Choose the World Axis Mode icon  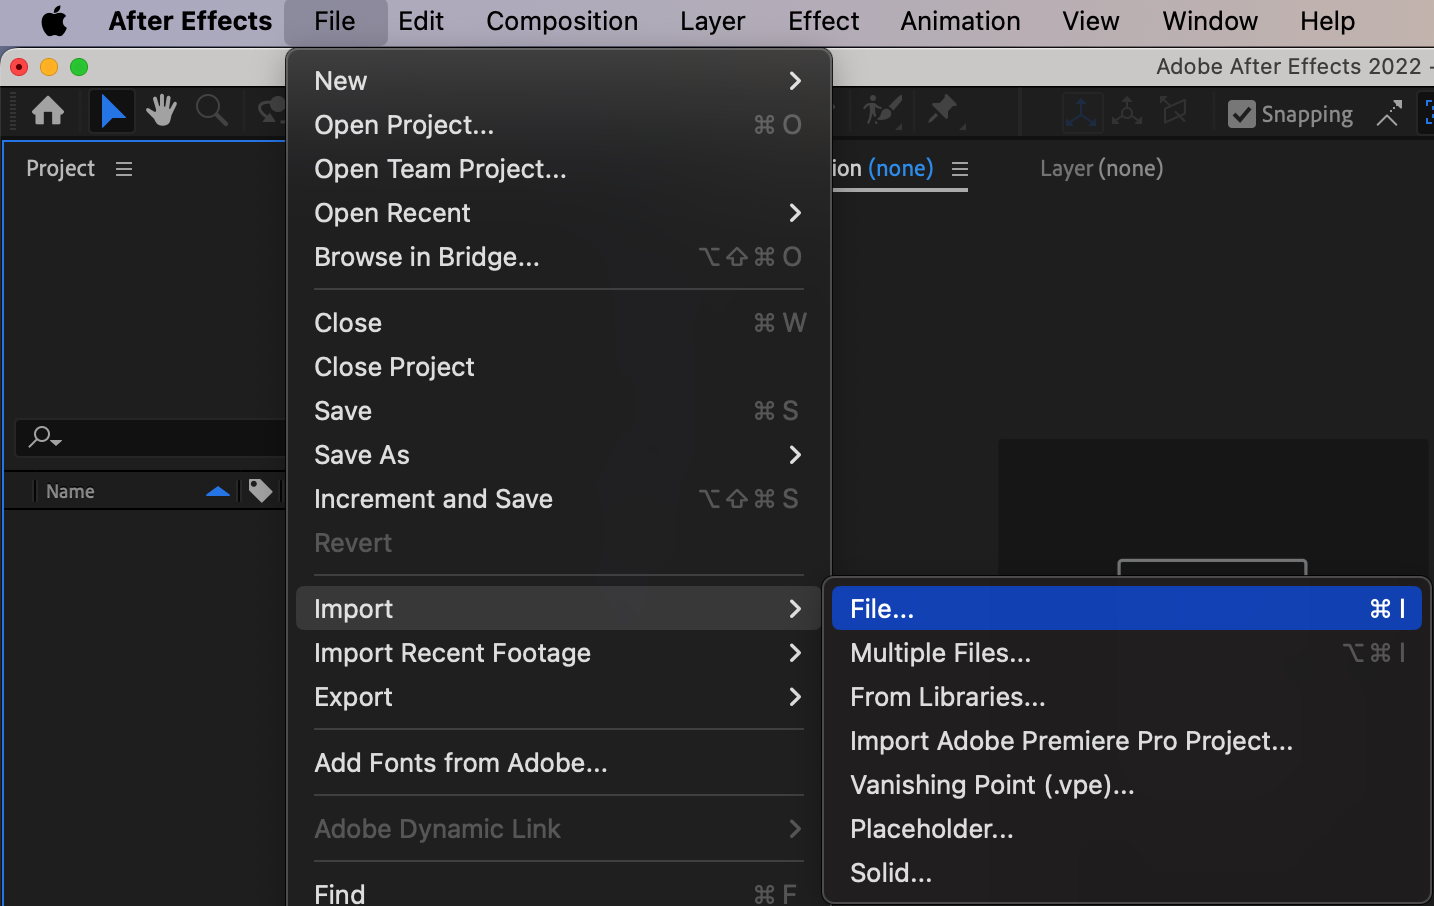(x=1127, y=112)
